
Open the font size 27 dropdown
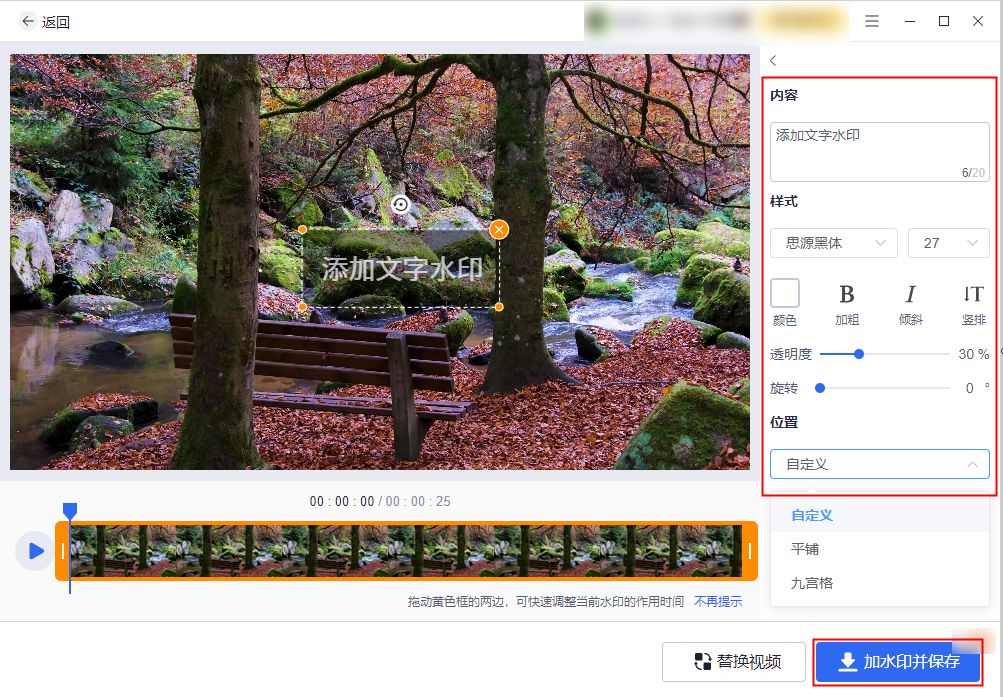pyautogui.click(x=949, y=243)
